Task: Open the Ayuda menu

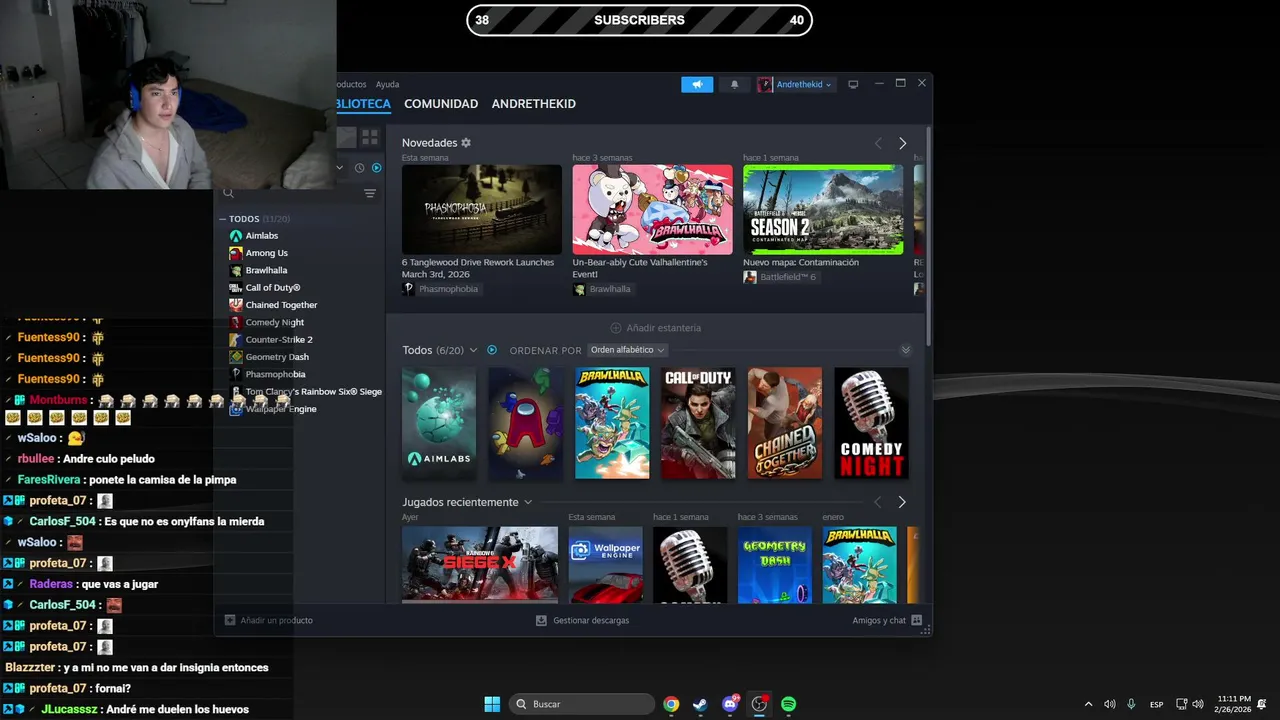Action: (x=387, y=85)
